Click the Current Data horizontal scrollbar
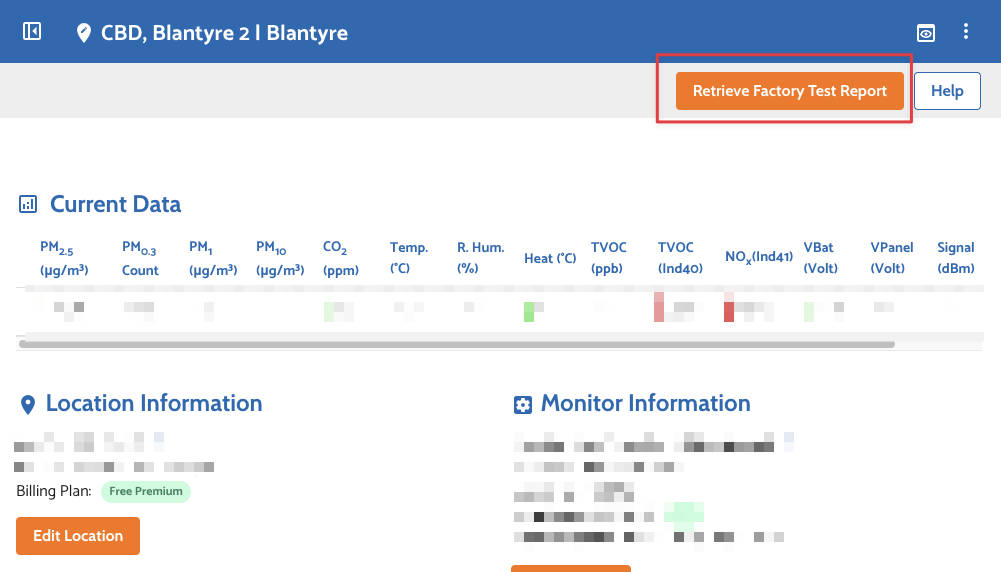 (456, 344)
